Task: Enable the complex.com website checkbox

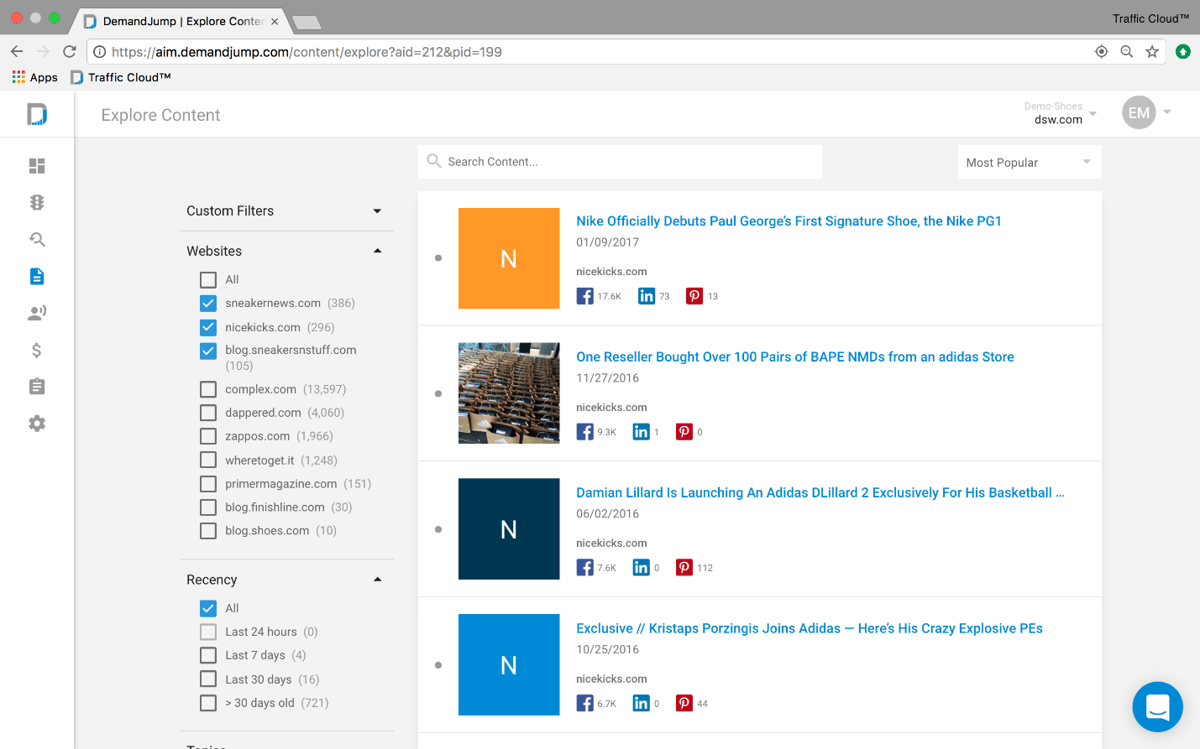Action: (x=208, y=389)
